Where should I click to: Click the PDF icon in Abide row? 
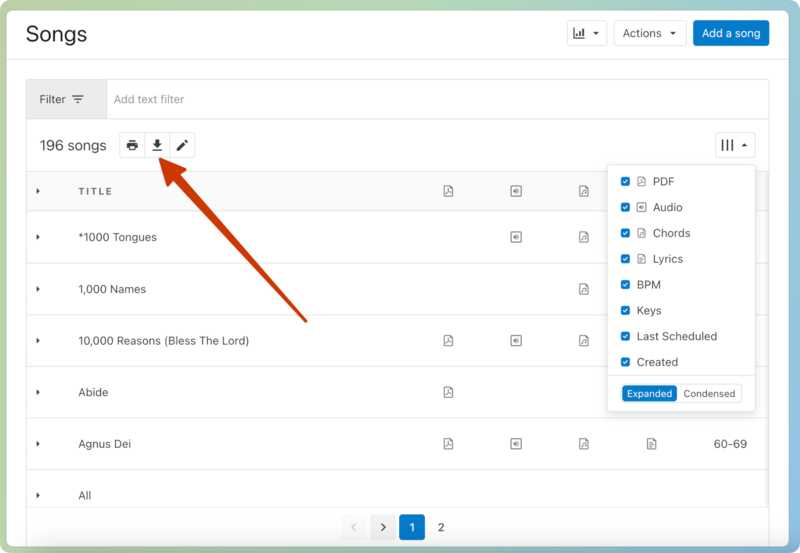pyautogui.click(x=448, y=392)
